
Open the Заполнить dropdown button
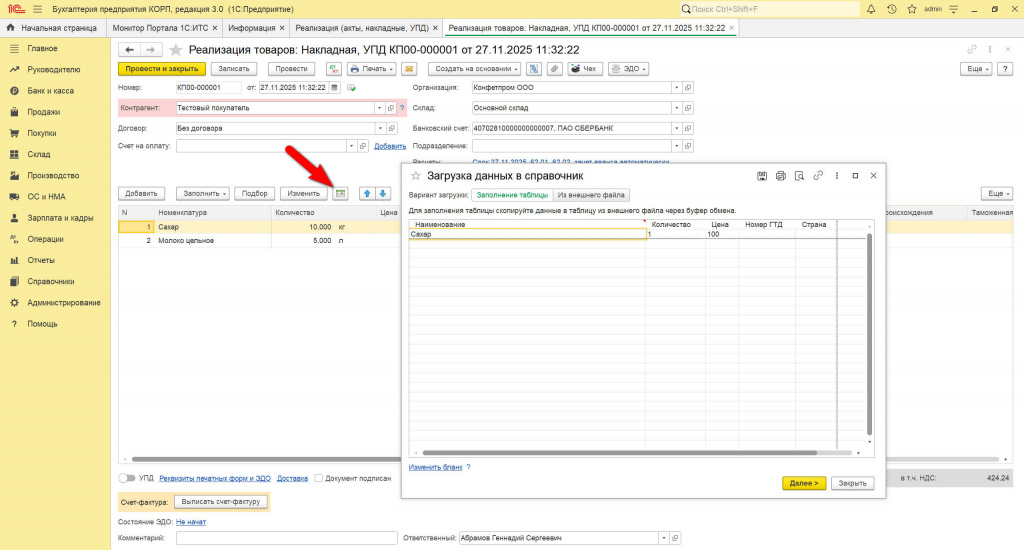pyautogui.click(x=203, y=193)
